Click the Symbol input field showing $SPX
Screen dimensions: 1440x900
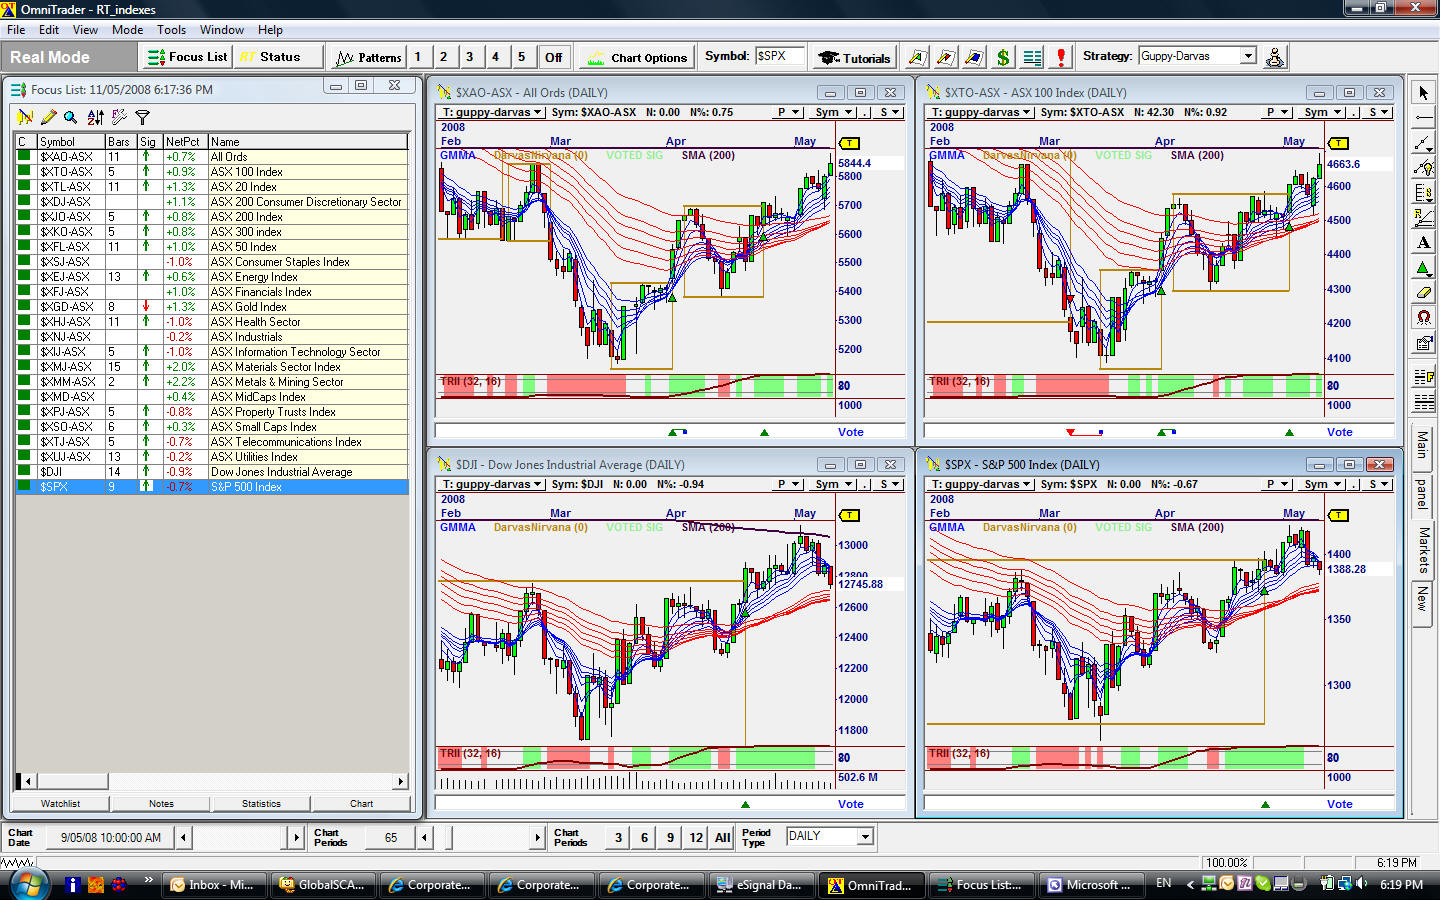779,56
